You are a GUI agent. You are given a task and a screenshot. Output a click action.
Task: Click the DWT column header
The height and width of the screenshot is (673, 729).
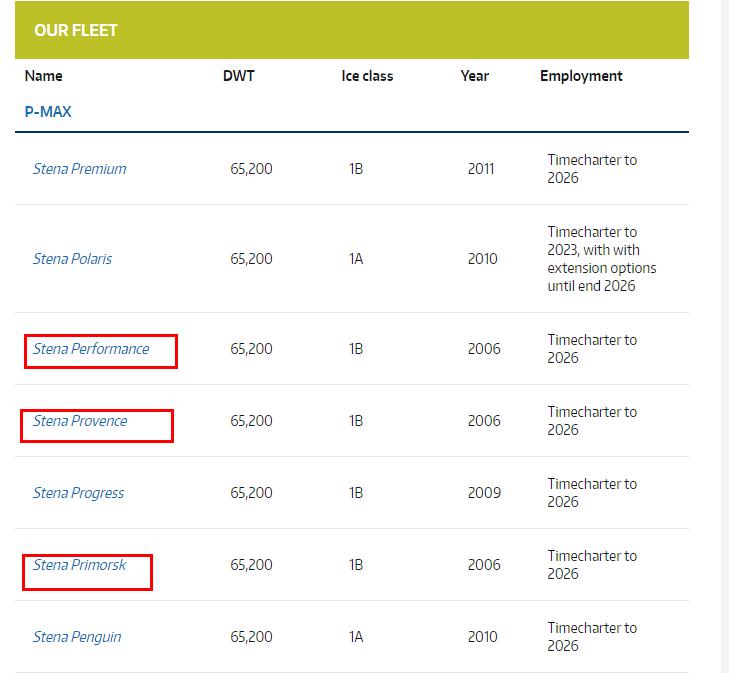coord(239,76)
